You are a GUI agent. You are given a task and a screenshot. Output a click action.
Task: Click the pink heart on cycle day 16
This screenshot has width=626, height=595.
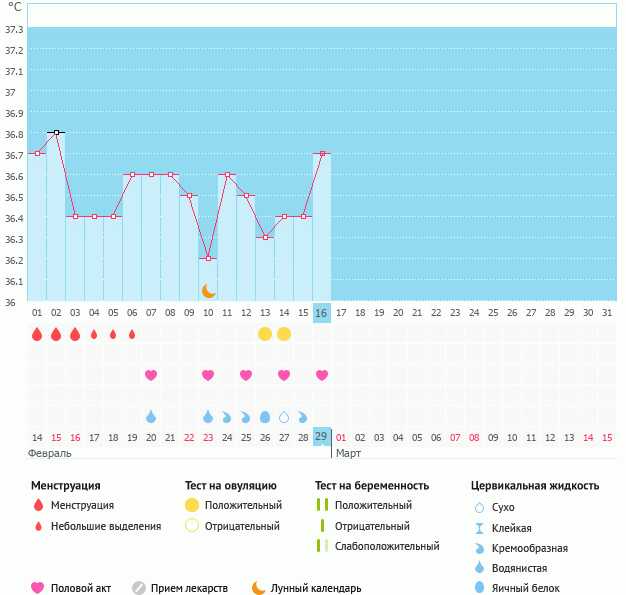click(x=322, y=375)
